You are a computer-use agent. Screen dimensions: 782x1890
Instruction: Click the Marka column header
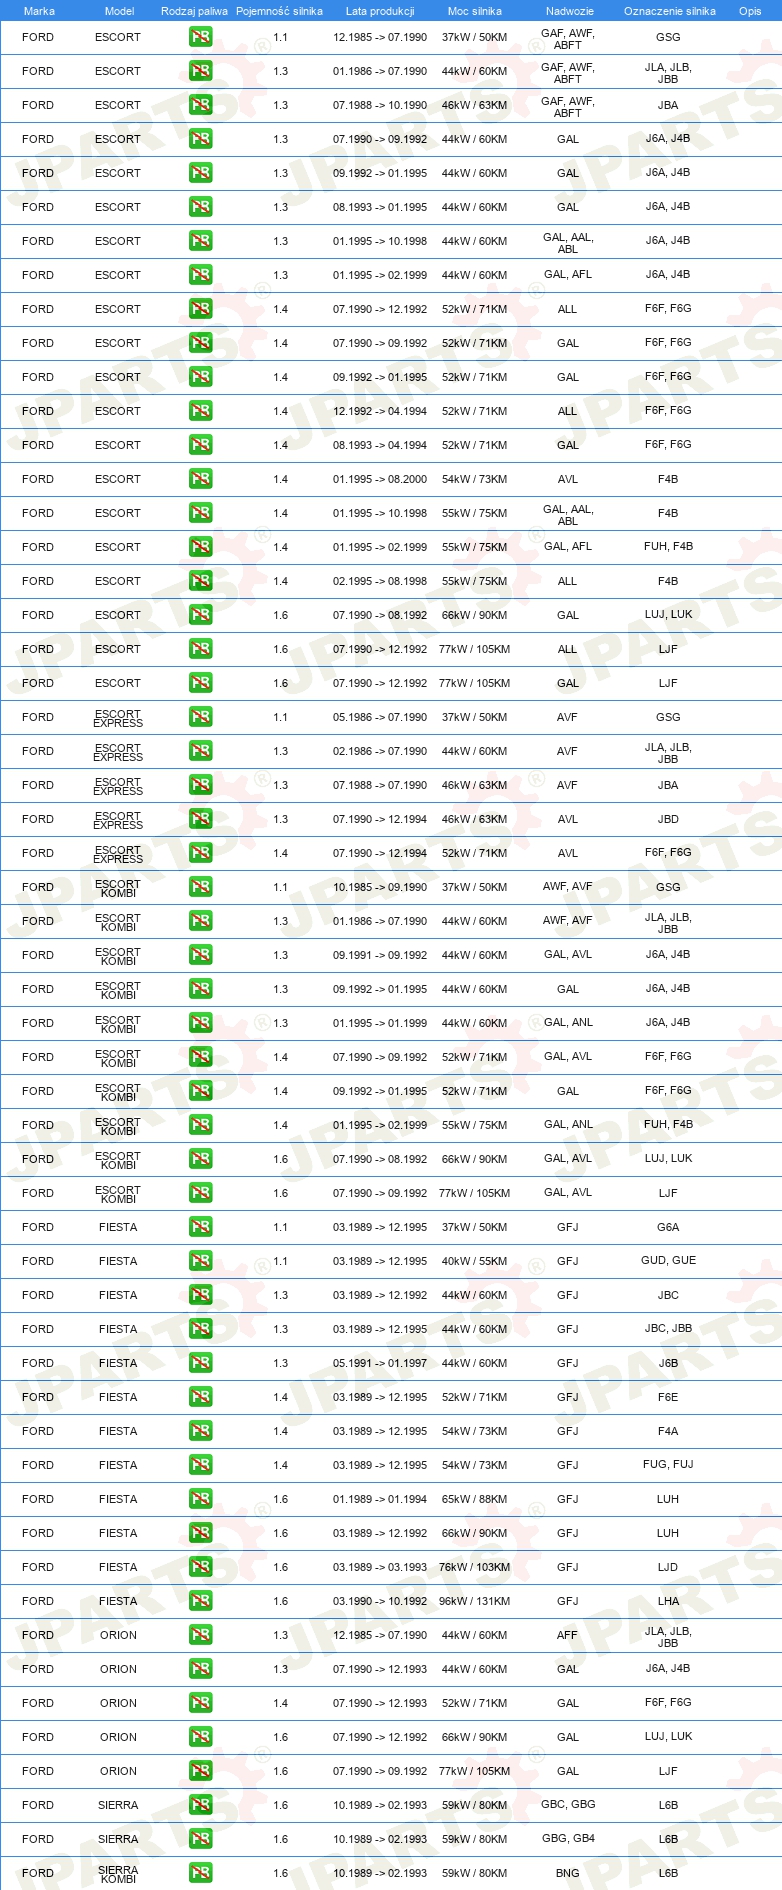(x=39, y=11)
